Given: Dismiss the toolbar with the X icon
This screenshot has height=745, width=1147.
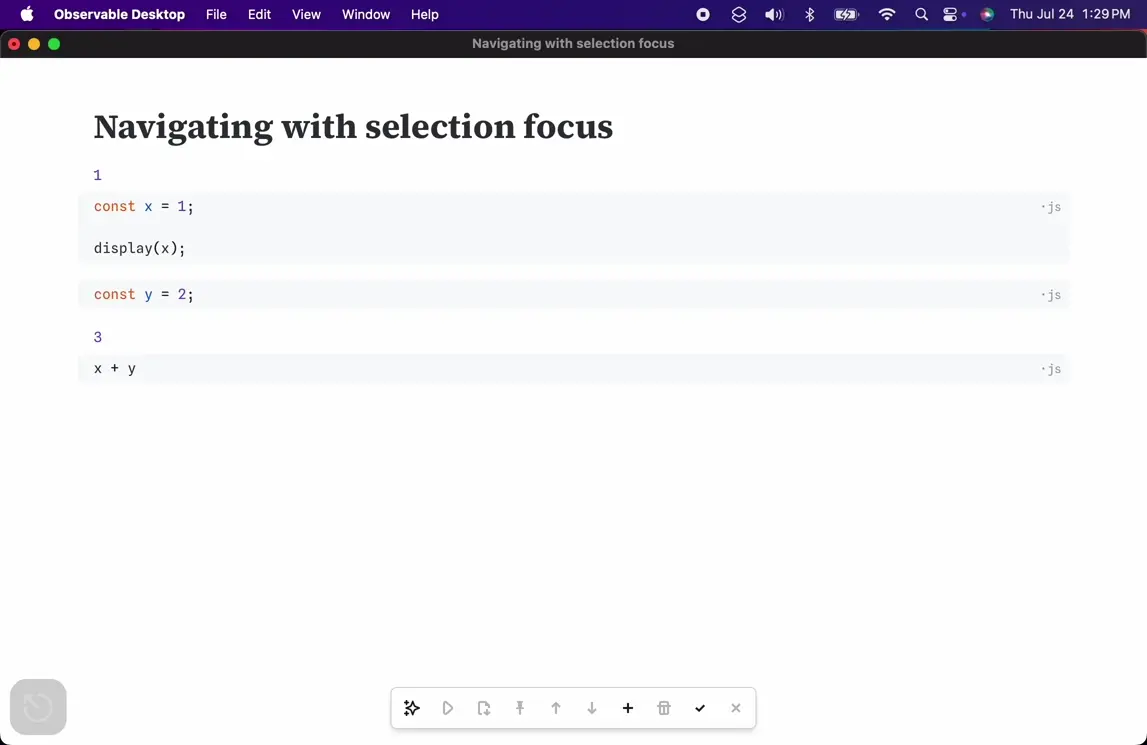Looking at the screenshot, I should click(x=736, y=708).
